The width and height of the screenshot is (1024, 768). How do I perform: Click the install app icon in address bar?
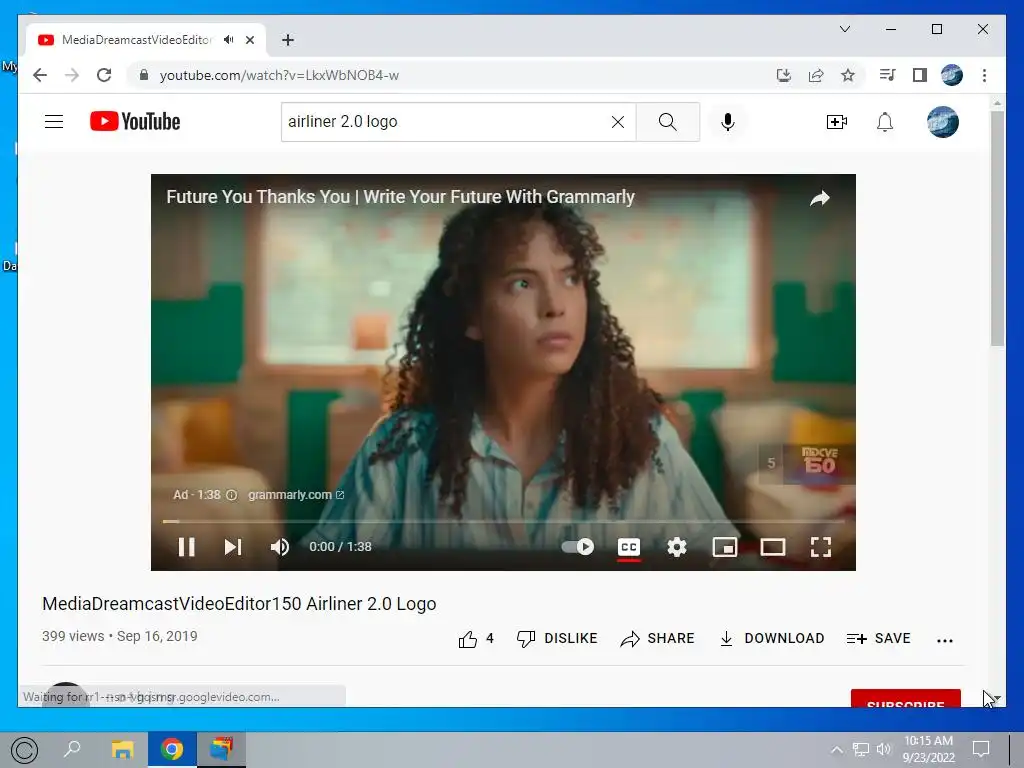point(784,75)
